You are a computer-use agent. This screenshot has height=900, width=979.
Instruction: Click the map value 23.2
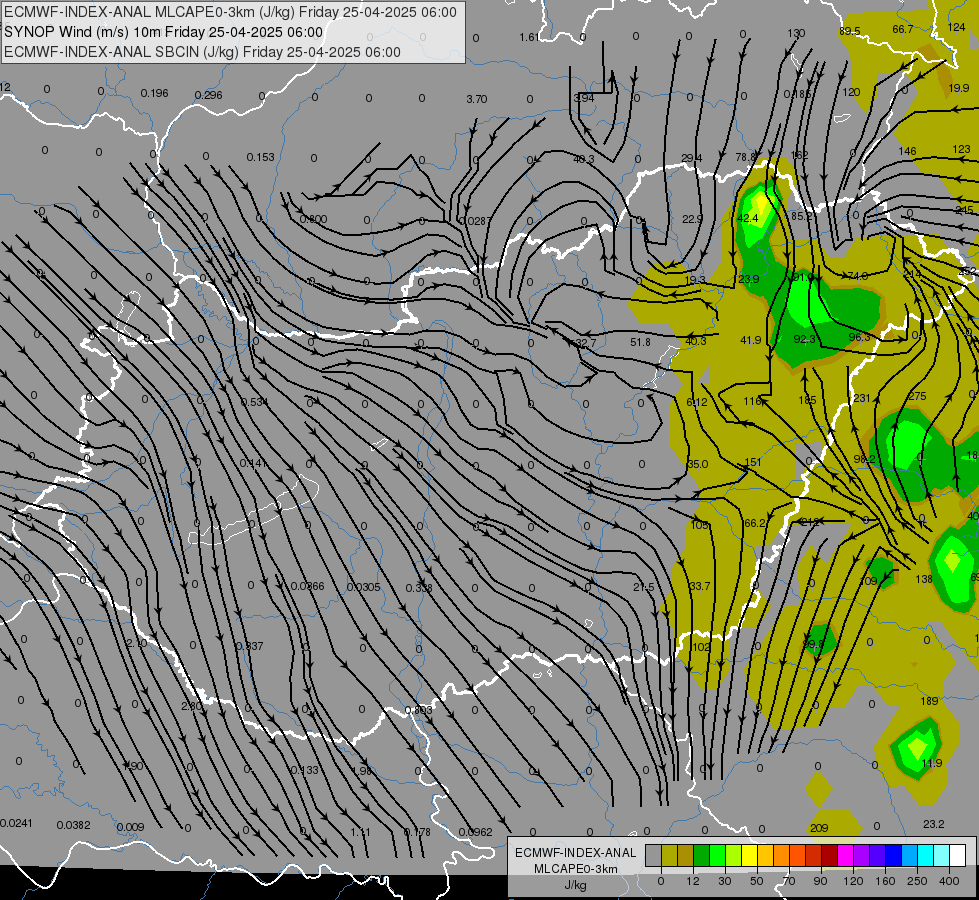coord(933,824)
